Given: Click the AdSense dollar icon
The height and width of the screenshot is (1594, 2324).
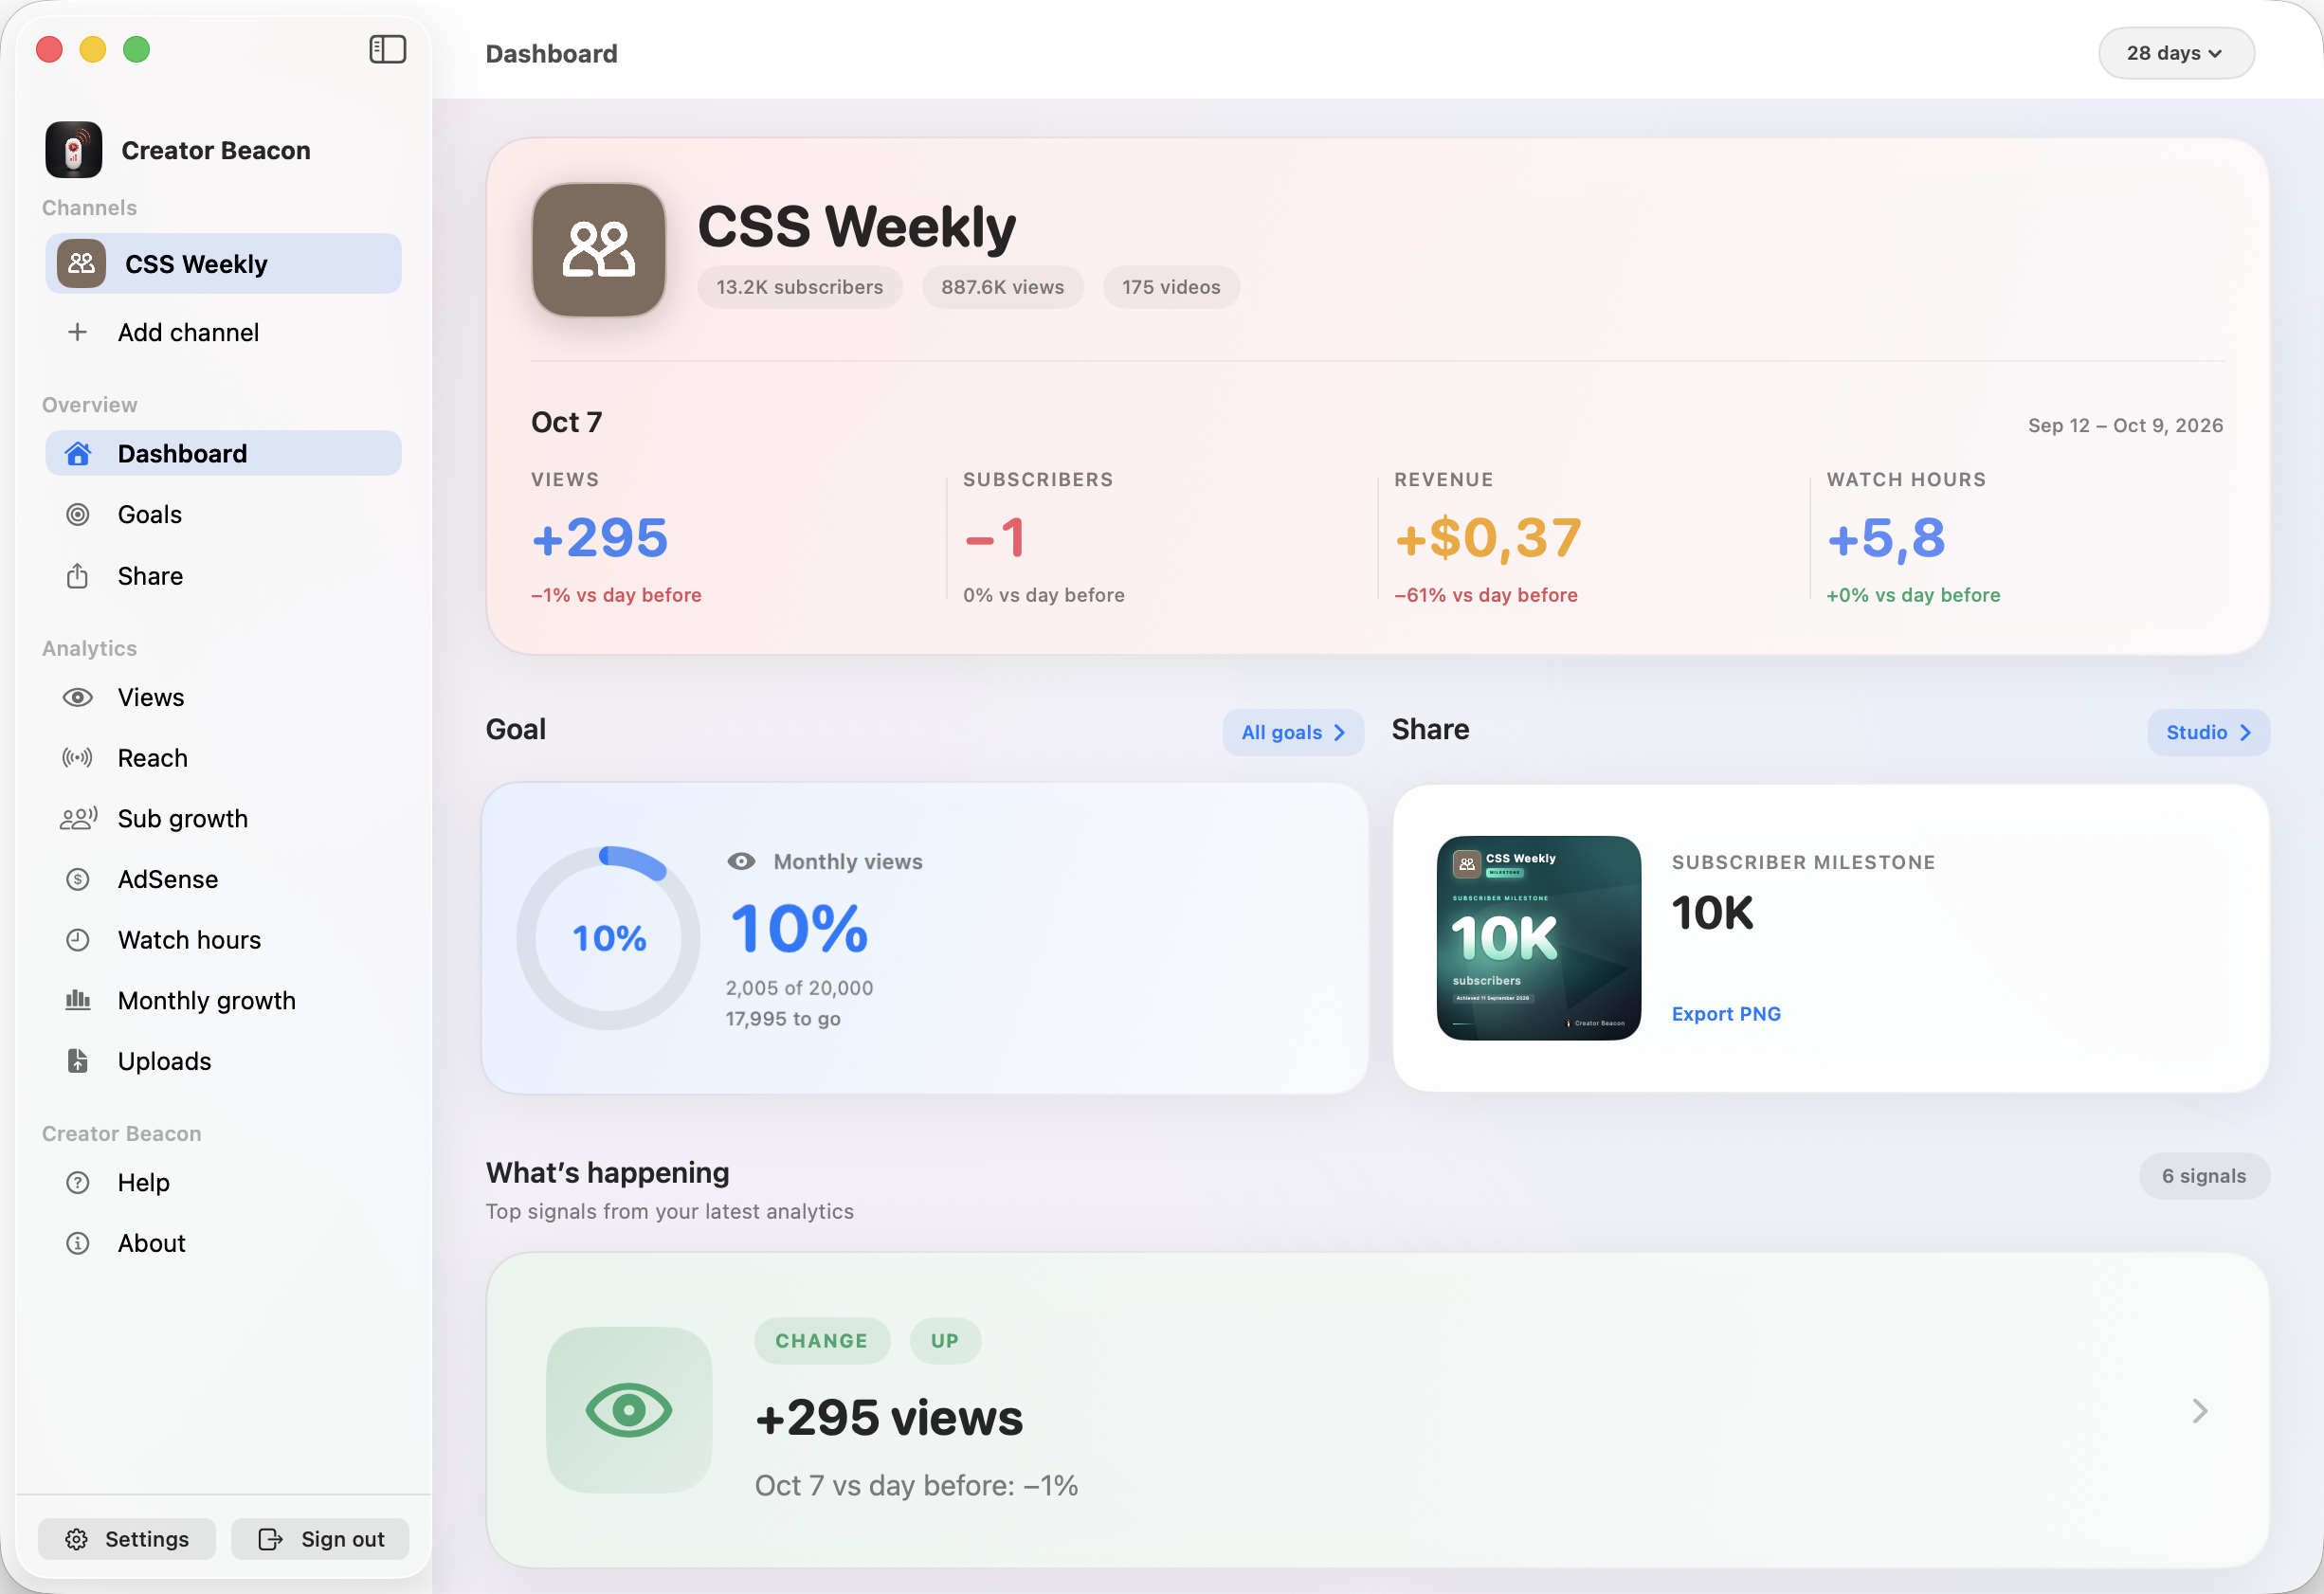Looking at the screenshot, I should click(77, 879).
